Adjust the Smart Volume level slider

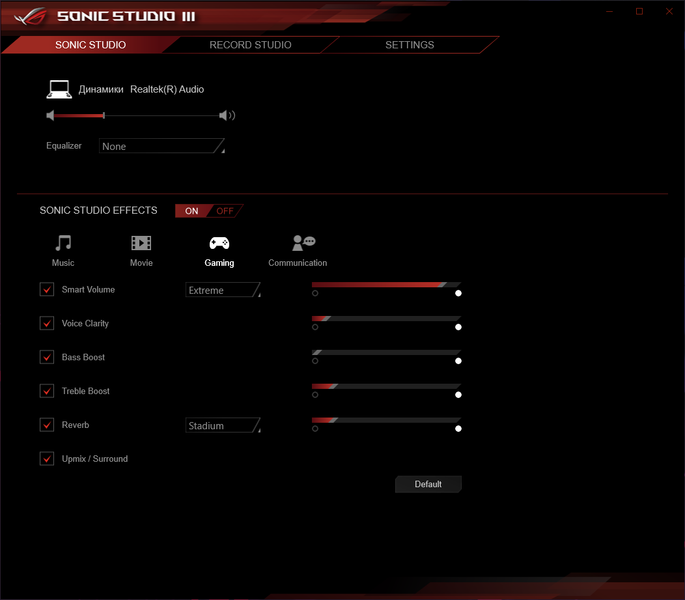pos(386,284)
